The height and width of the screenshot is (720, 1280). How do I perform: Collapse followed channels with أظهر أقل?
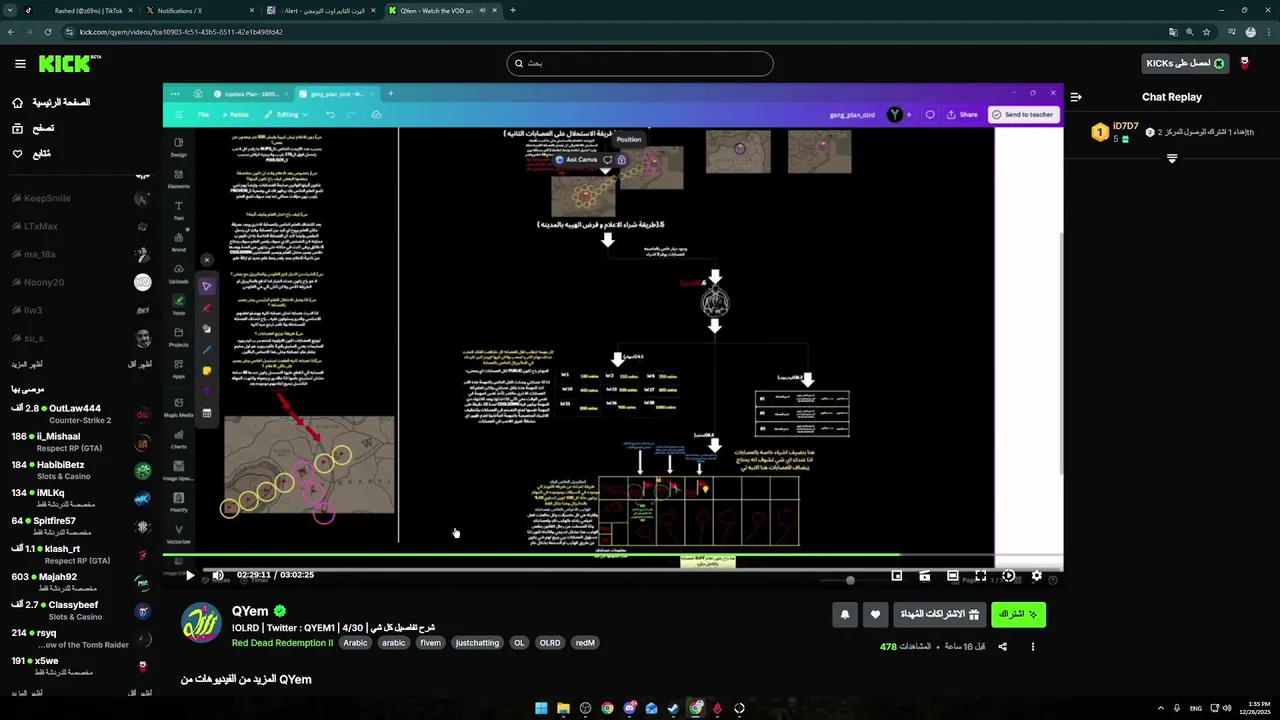(139, 364)
